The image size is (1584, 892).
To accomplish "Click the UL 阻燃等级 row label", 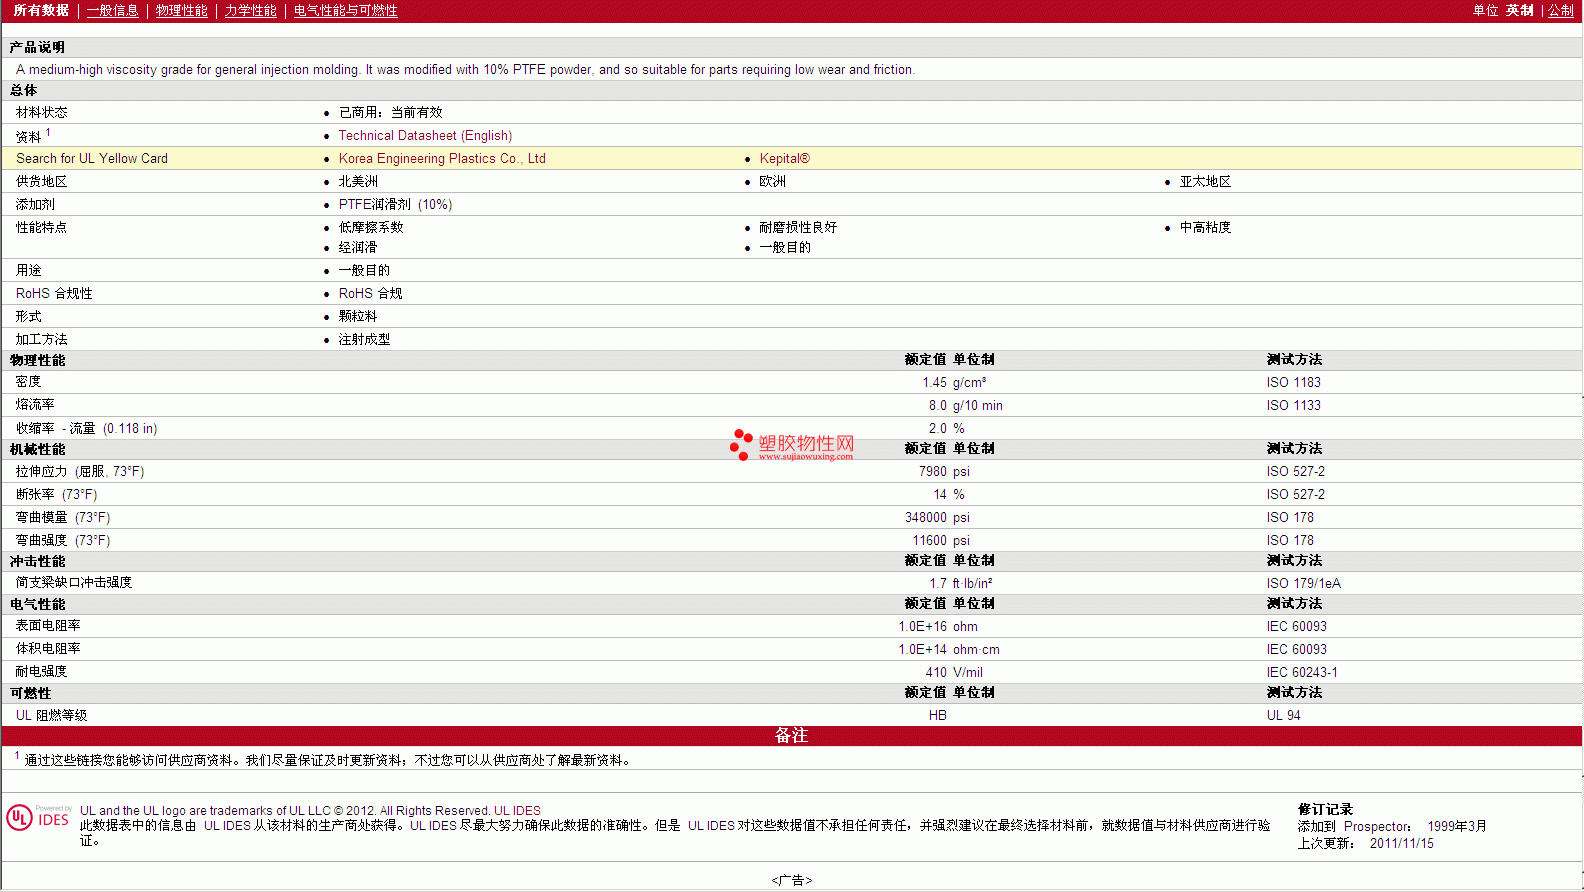I will (52, 715).
